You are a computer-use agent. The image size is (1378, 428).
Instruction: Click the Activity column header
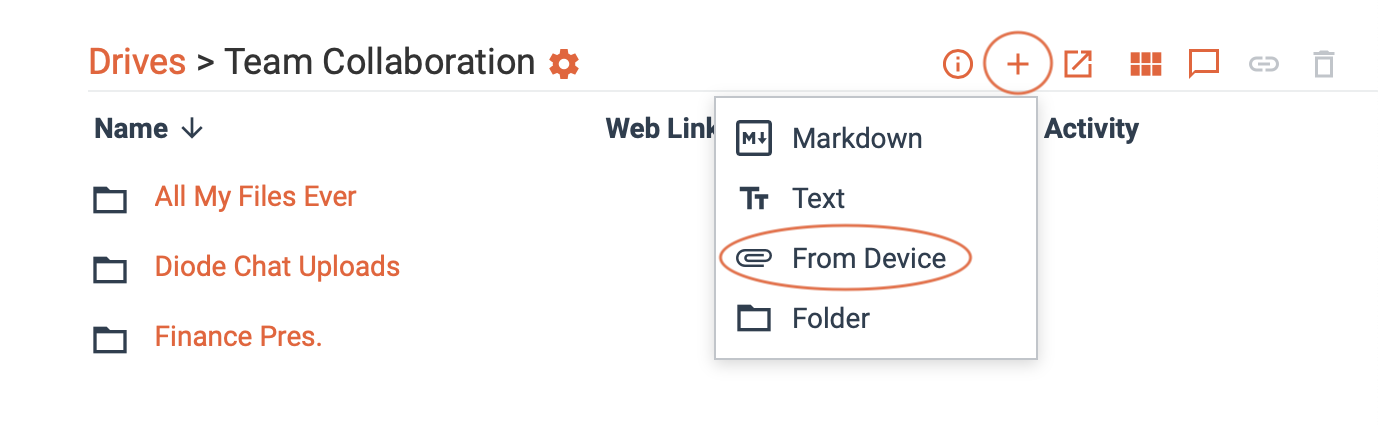[x=1091, y=129]
